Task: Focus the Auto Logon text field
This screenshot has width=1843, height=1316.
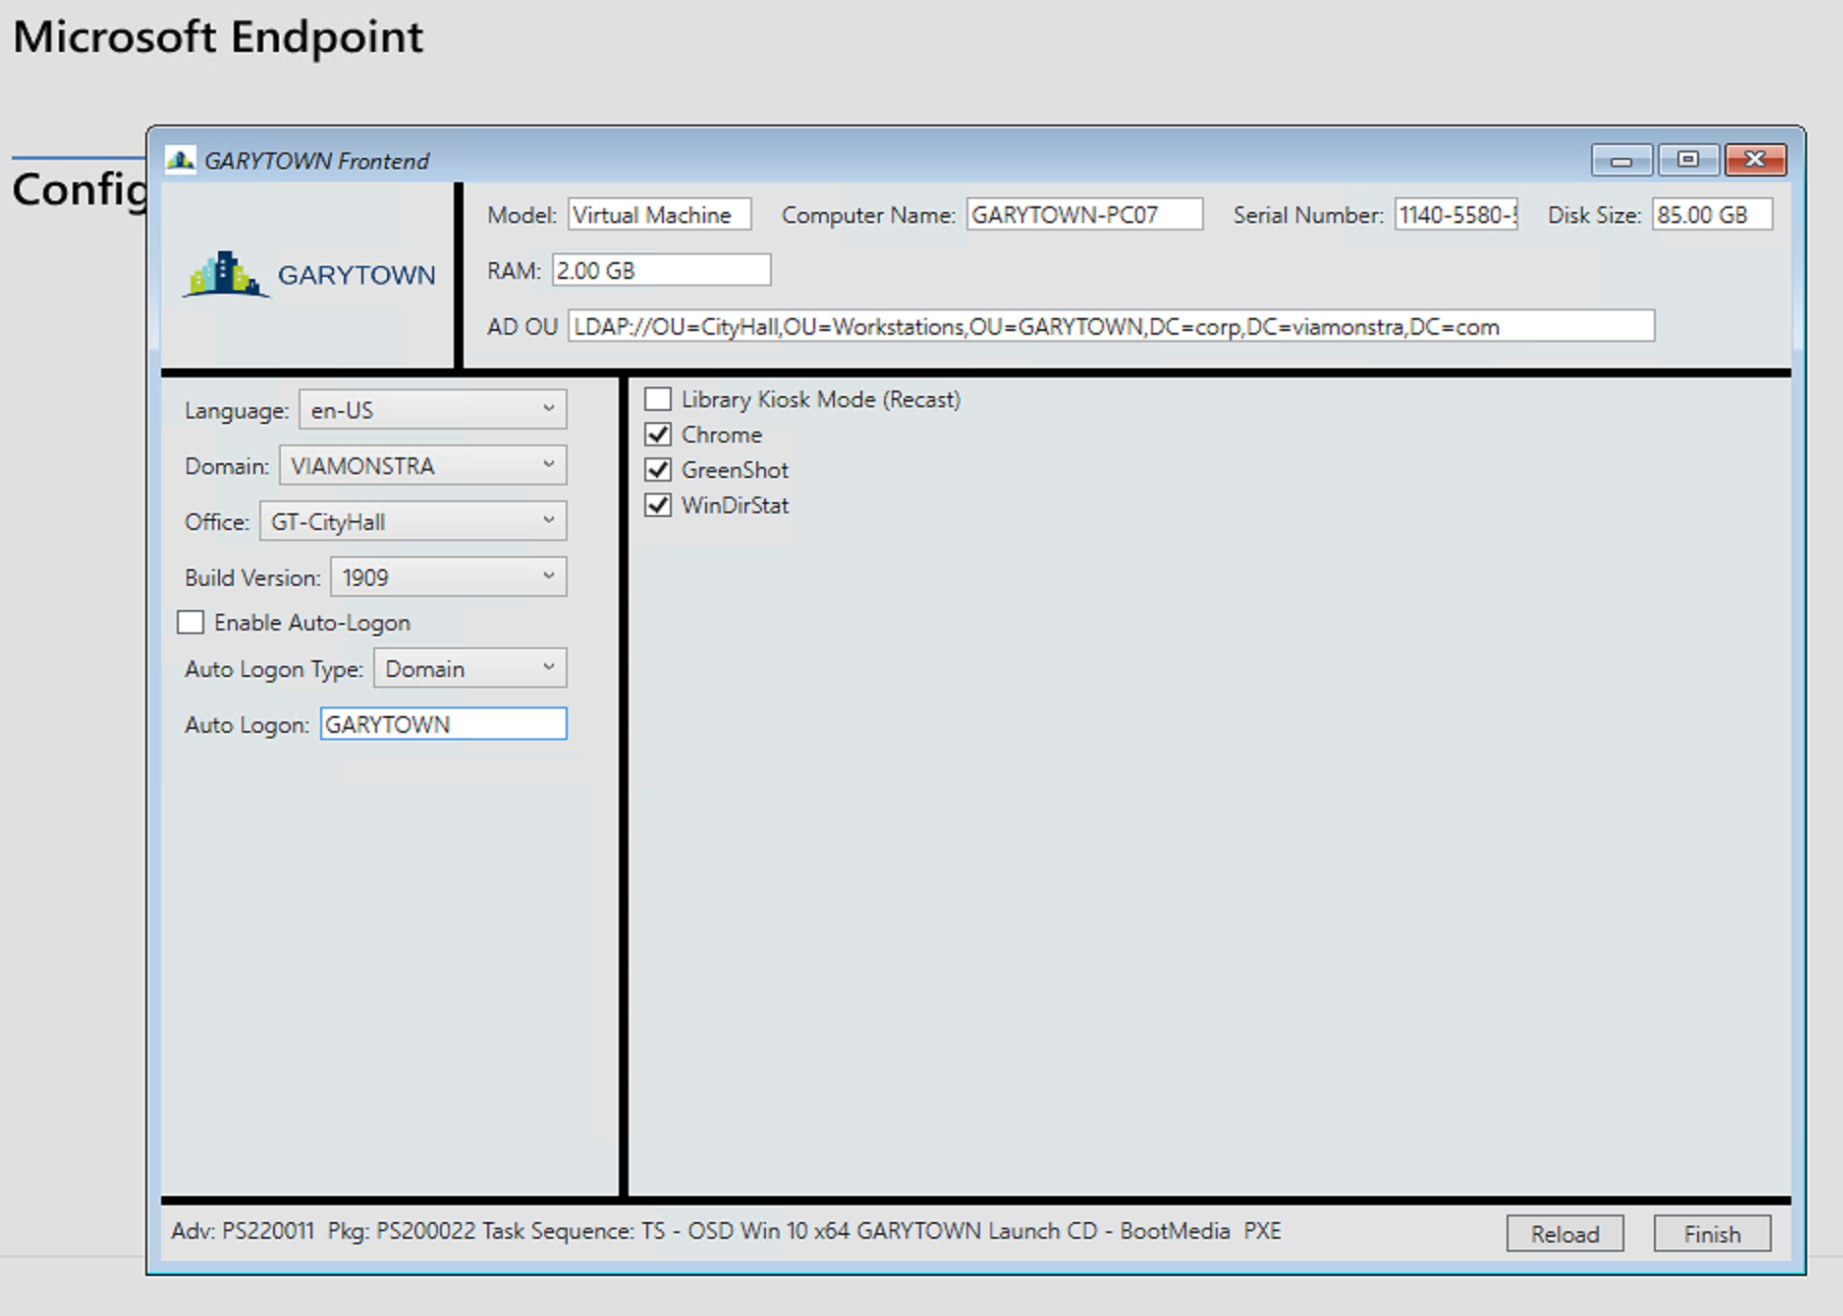Action: [443, 725]
